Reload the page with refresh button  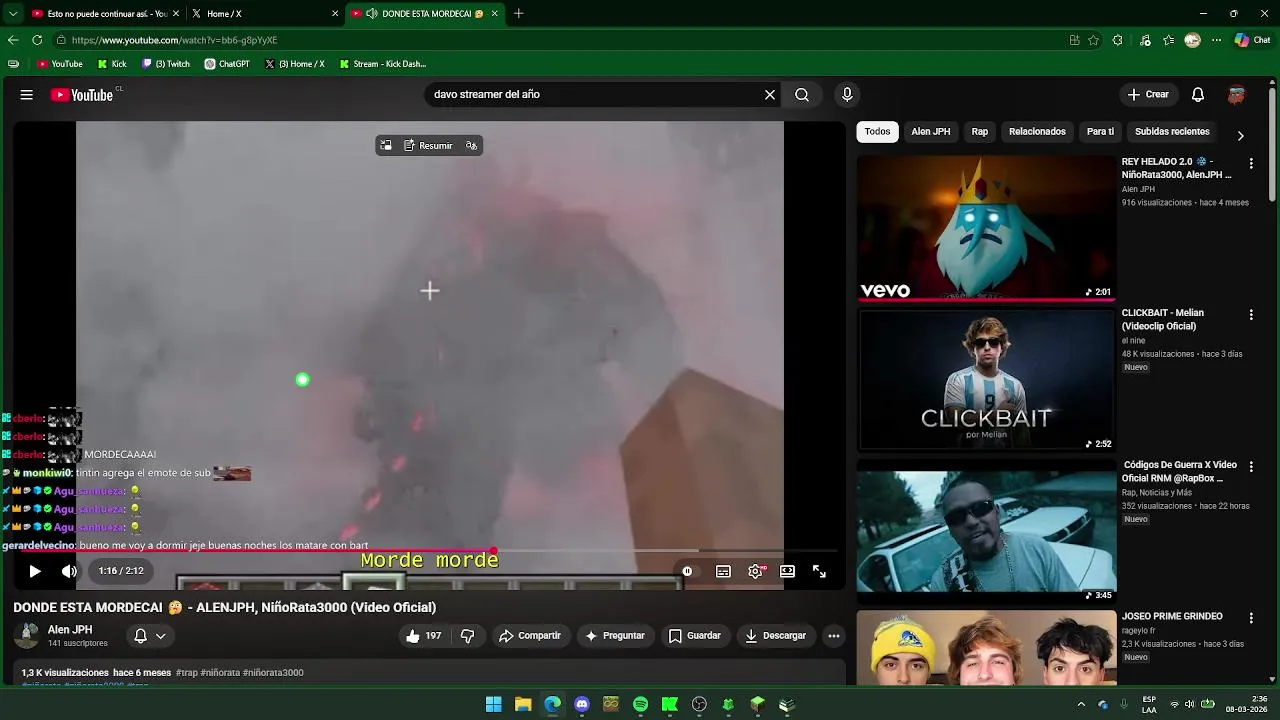37,40
